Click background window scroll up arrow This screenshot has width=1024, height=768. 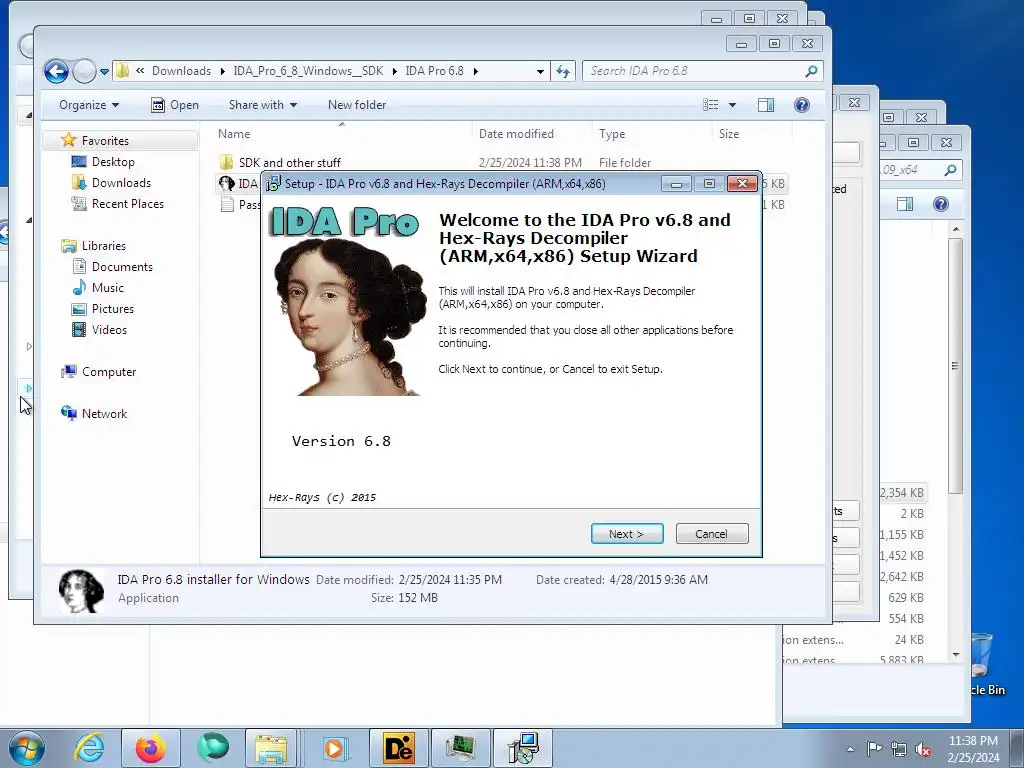pyautogui.click(x=955, y=230)
